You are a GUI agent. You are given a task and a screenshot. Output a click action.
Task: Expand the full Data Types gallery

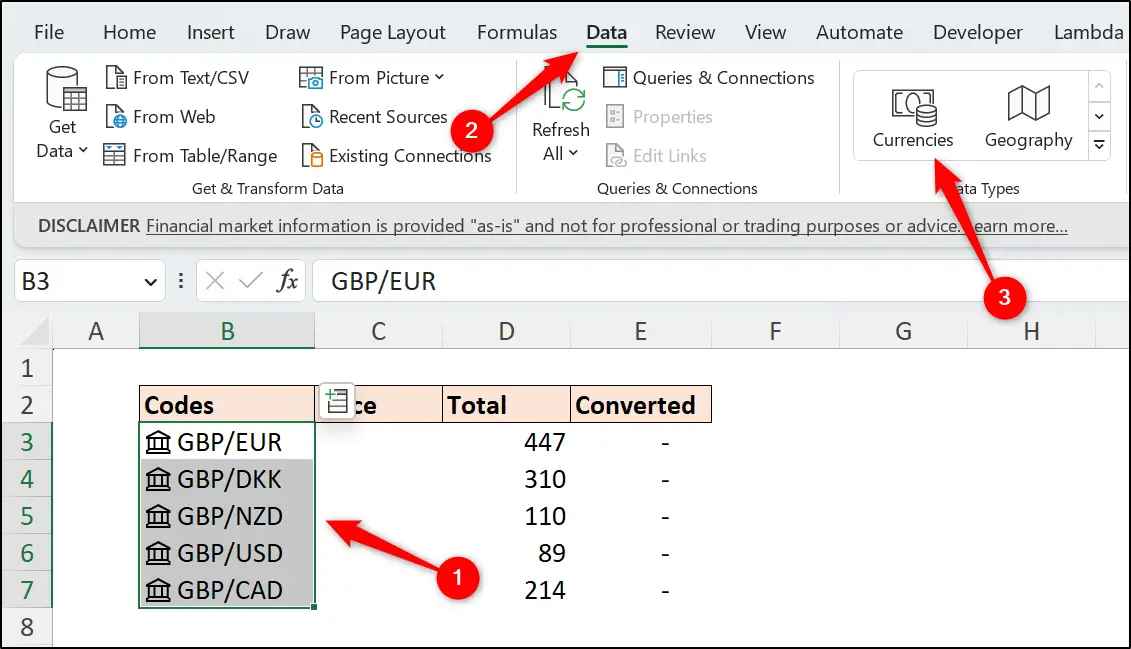point(1099,145)
